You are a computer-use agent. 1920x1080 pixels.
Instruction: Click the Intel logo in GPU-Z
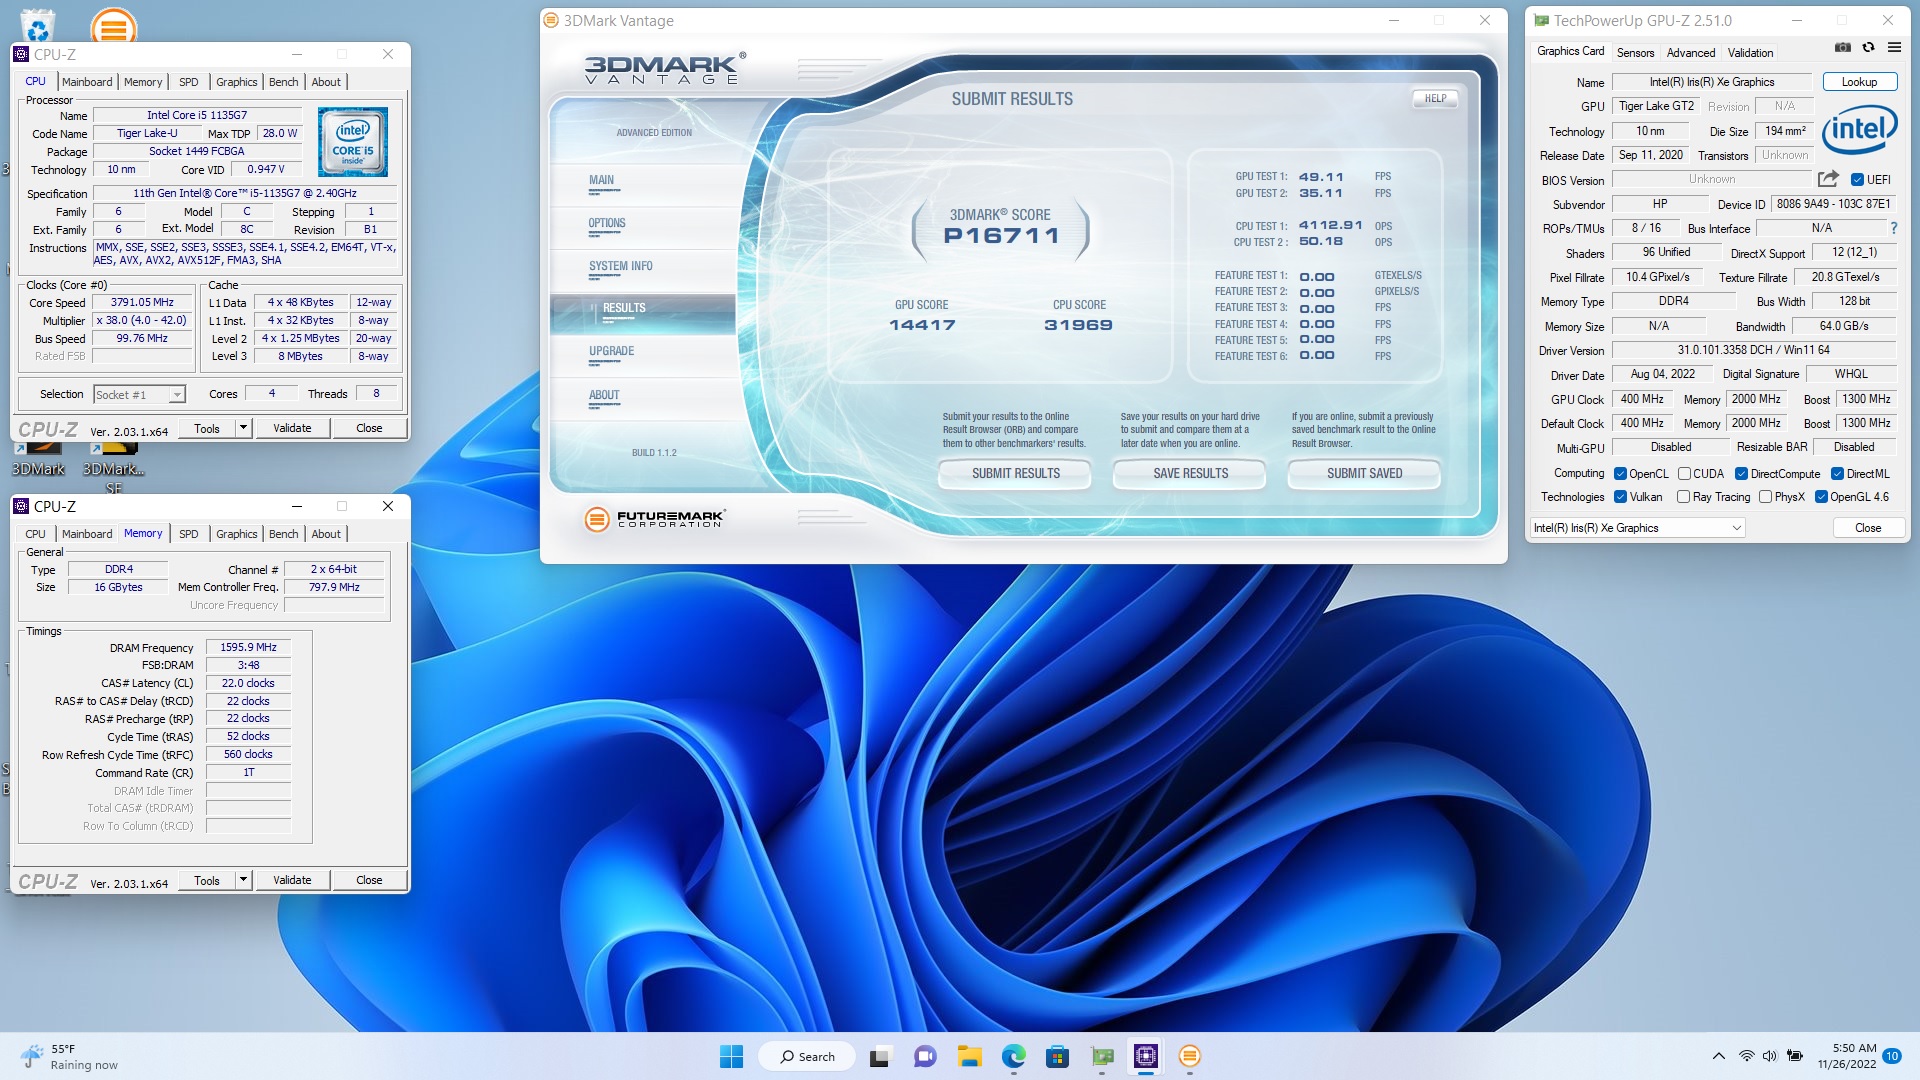click(1859, 130)
